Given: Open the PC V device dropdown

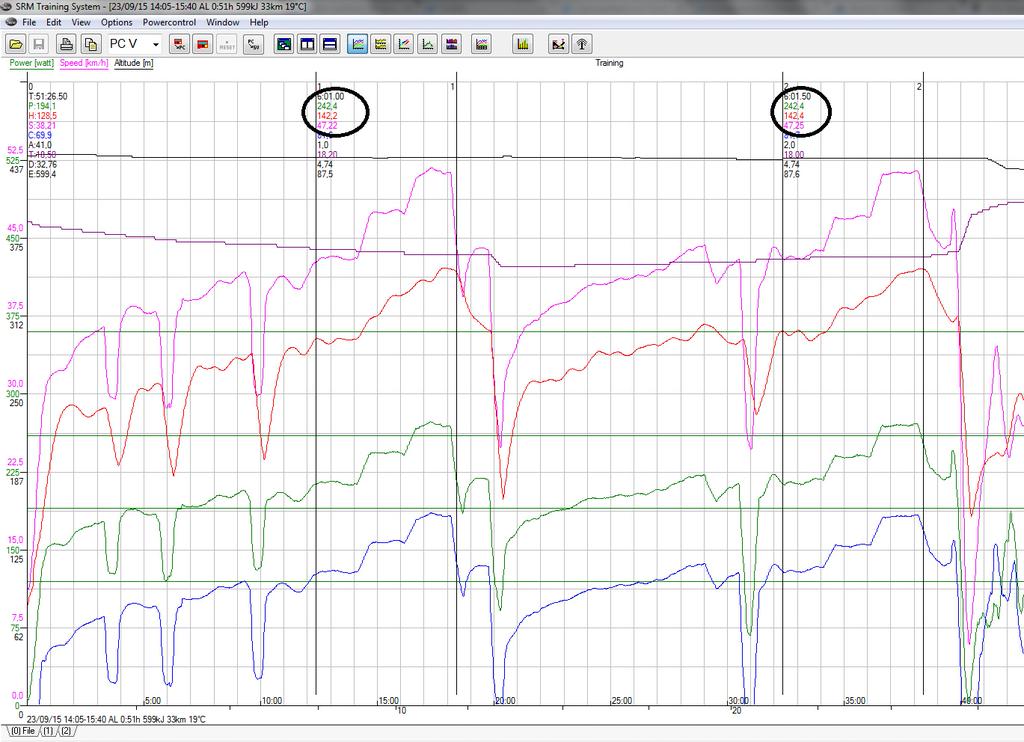Looking at the screenshot, I should pyautogui.click(x=135, y=44).
